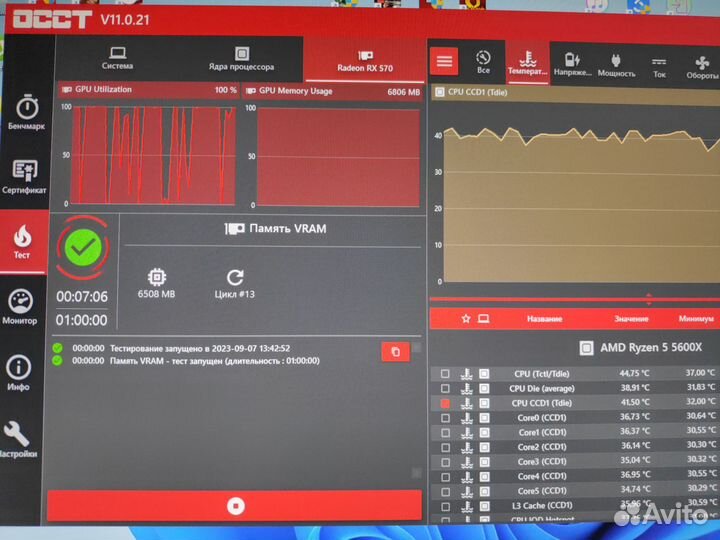Click the OCCT logo in title bar

coord(52,19)
